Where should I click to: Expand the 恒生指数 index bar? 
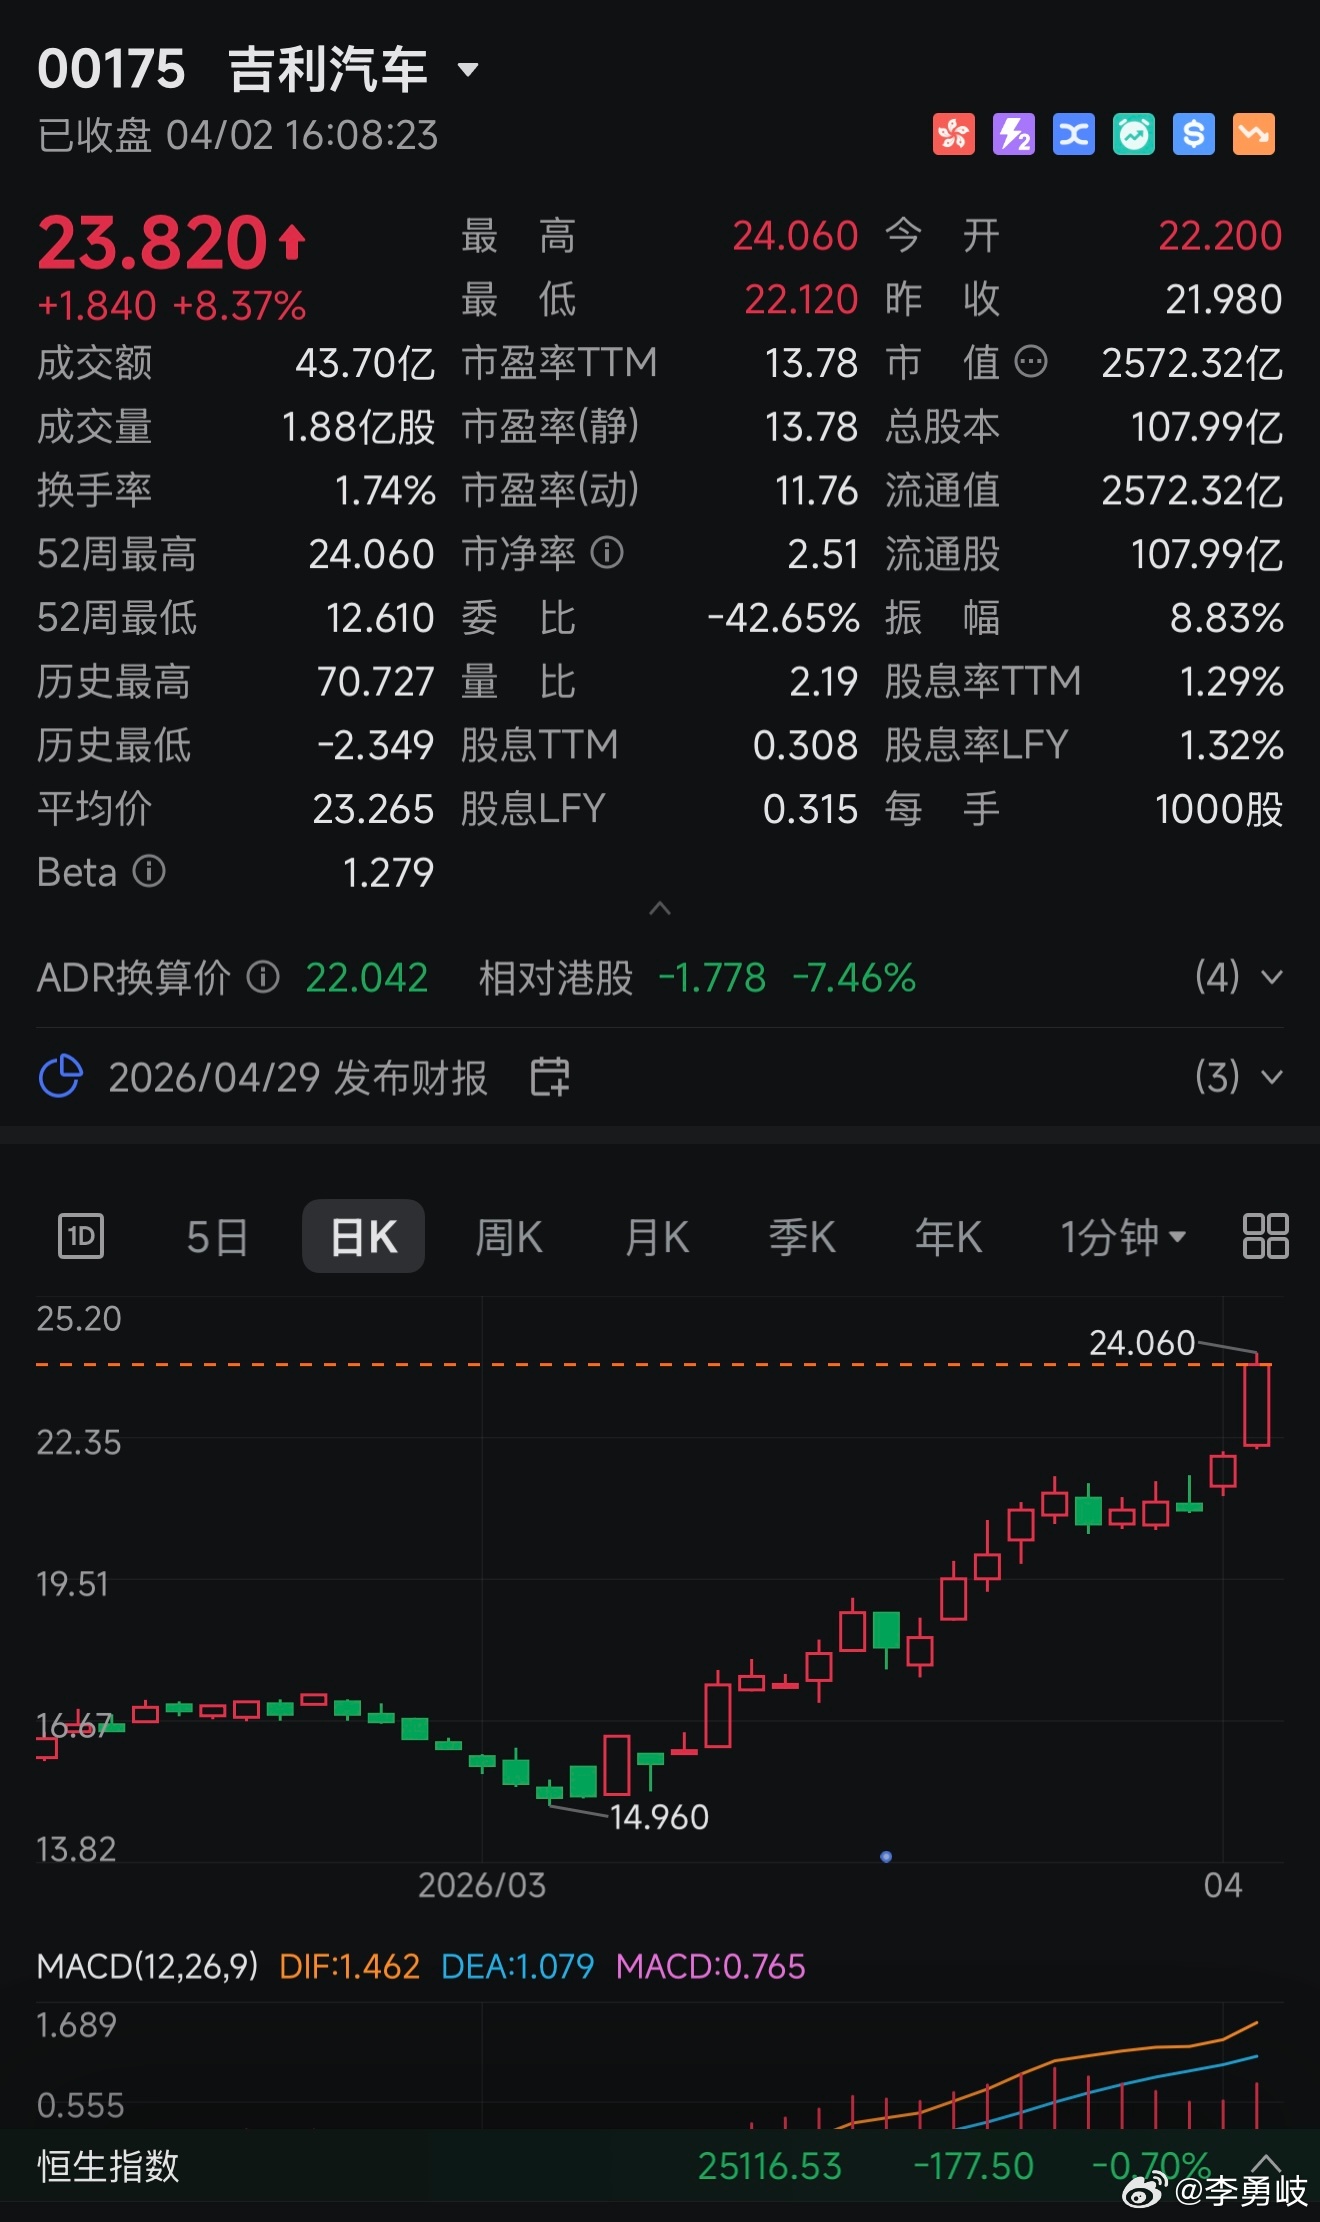pyautogui.click(x=1266, y=2165)
